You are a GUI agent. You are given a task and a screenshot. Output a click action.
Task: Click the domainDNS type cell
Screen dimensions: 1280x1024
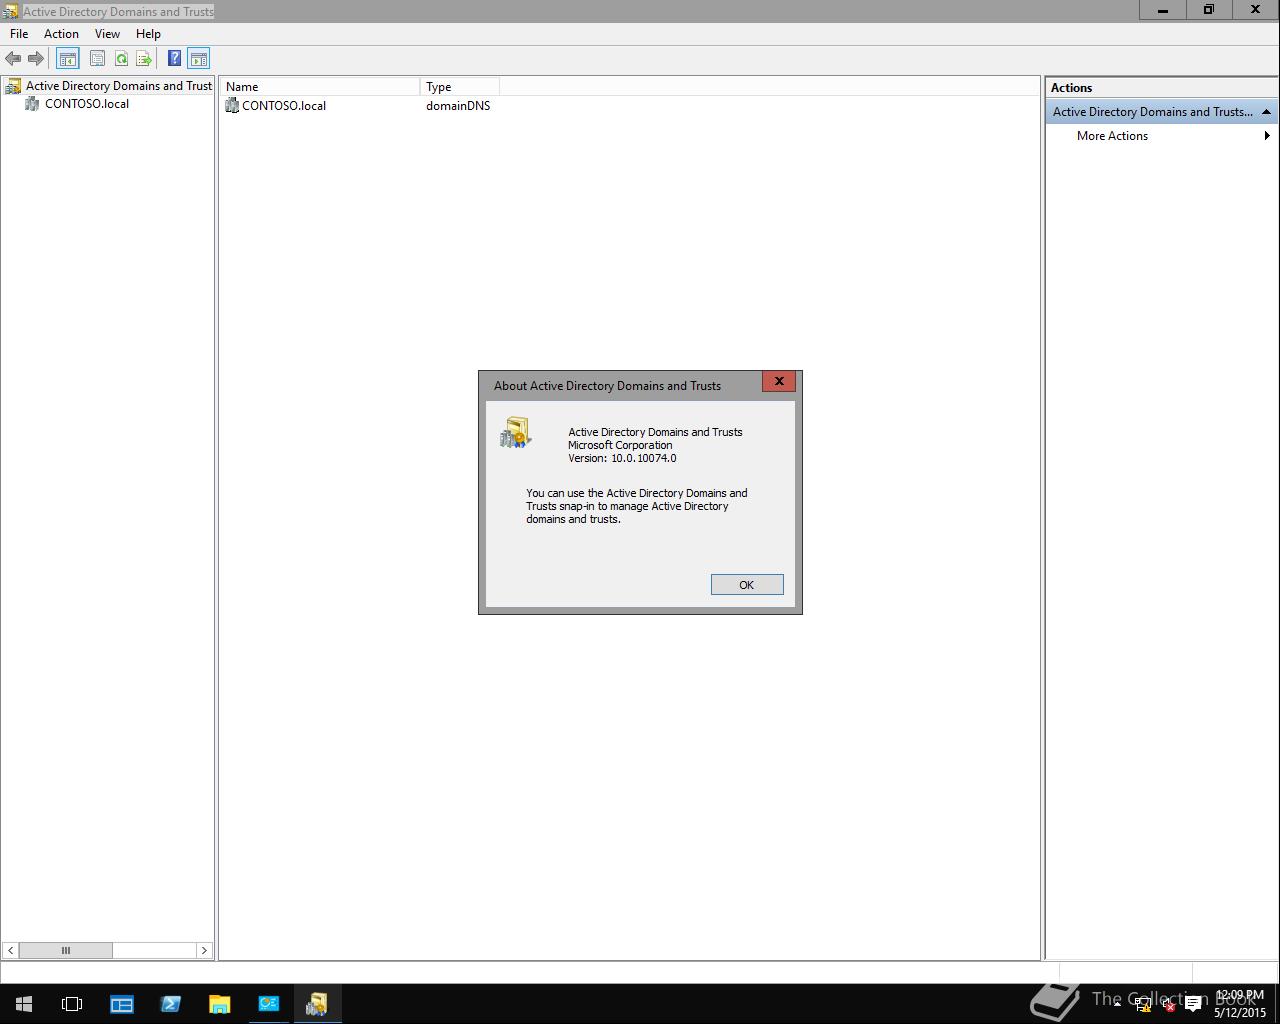tap(458, 106)
